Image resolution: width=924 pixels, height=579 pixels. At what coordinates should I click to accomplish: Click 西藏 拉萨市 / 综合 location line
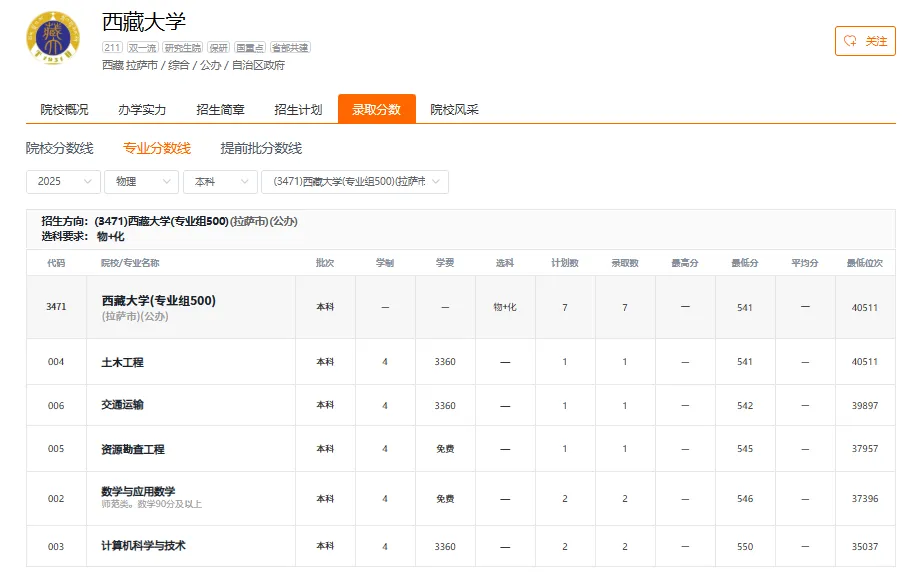click(193, 65)
